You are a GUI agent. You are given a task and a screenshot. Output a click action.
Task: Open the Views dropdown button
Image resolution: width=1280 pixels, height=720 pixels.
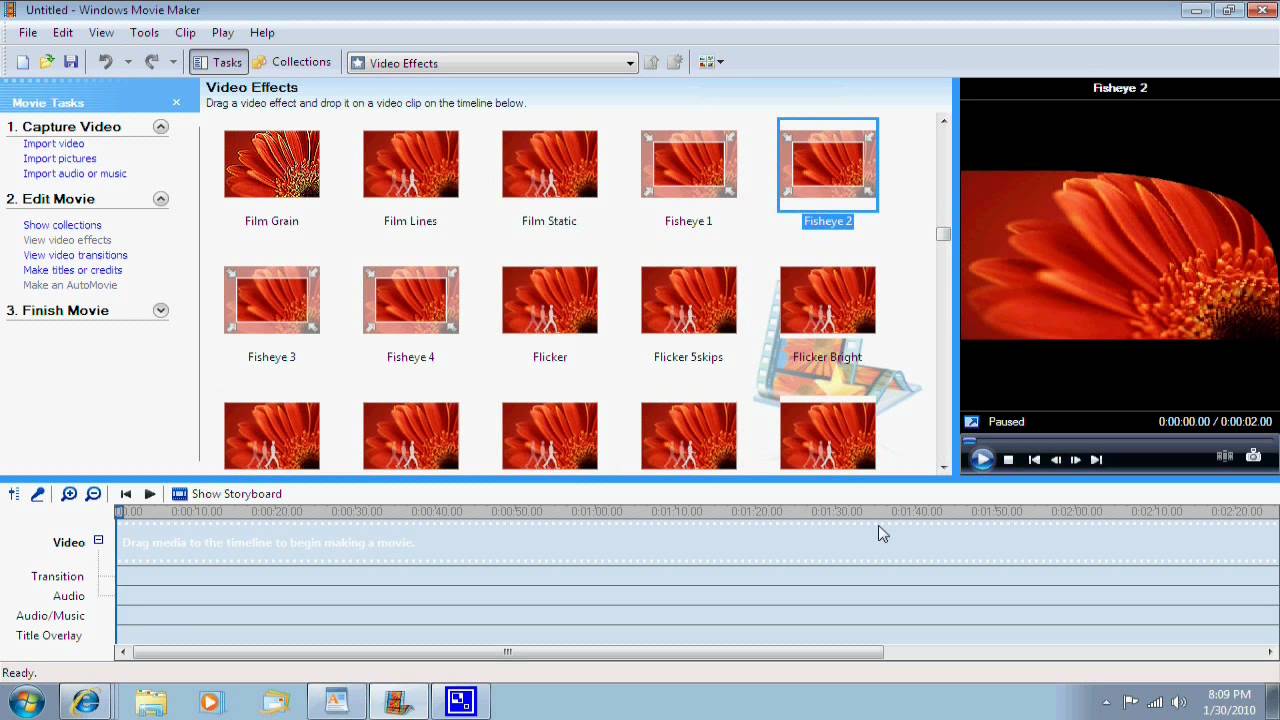pos(711,62)
